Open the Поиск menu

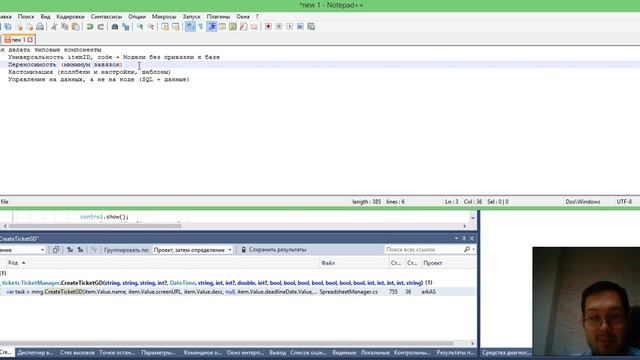pyautogui.click(x=26, y=17)
